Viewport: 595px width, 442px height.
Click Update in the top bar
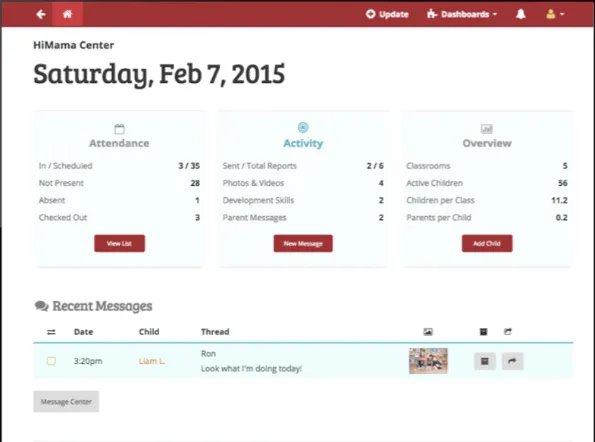coord(387,14)
